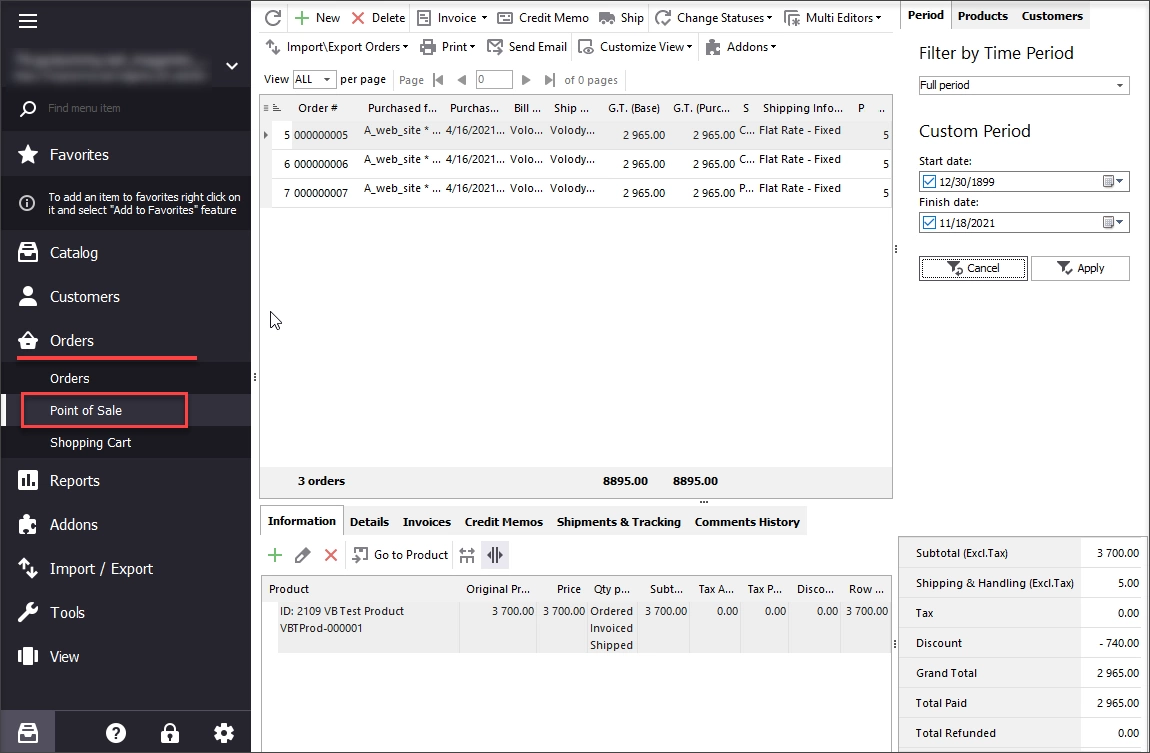Click the help question mark icon

click(x=116, y=732)
